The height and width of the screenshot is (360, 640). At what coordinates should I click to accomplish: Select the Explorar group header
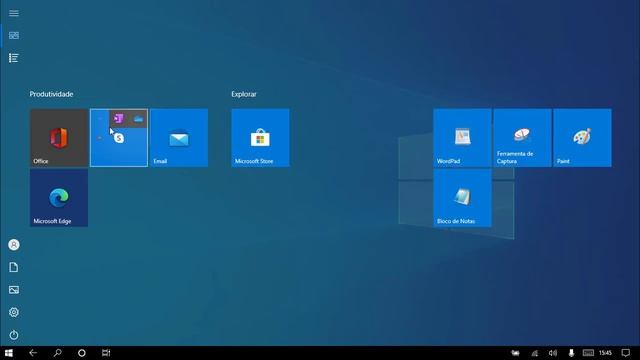pos(244,94)
